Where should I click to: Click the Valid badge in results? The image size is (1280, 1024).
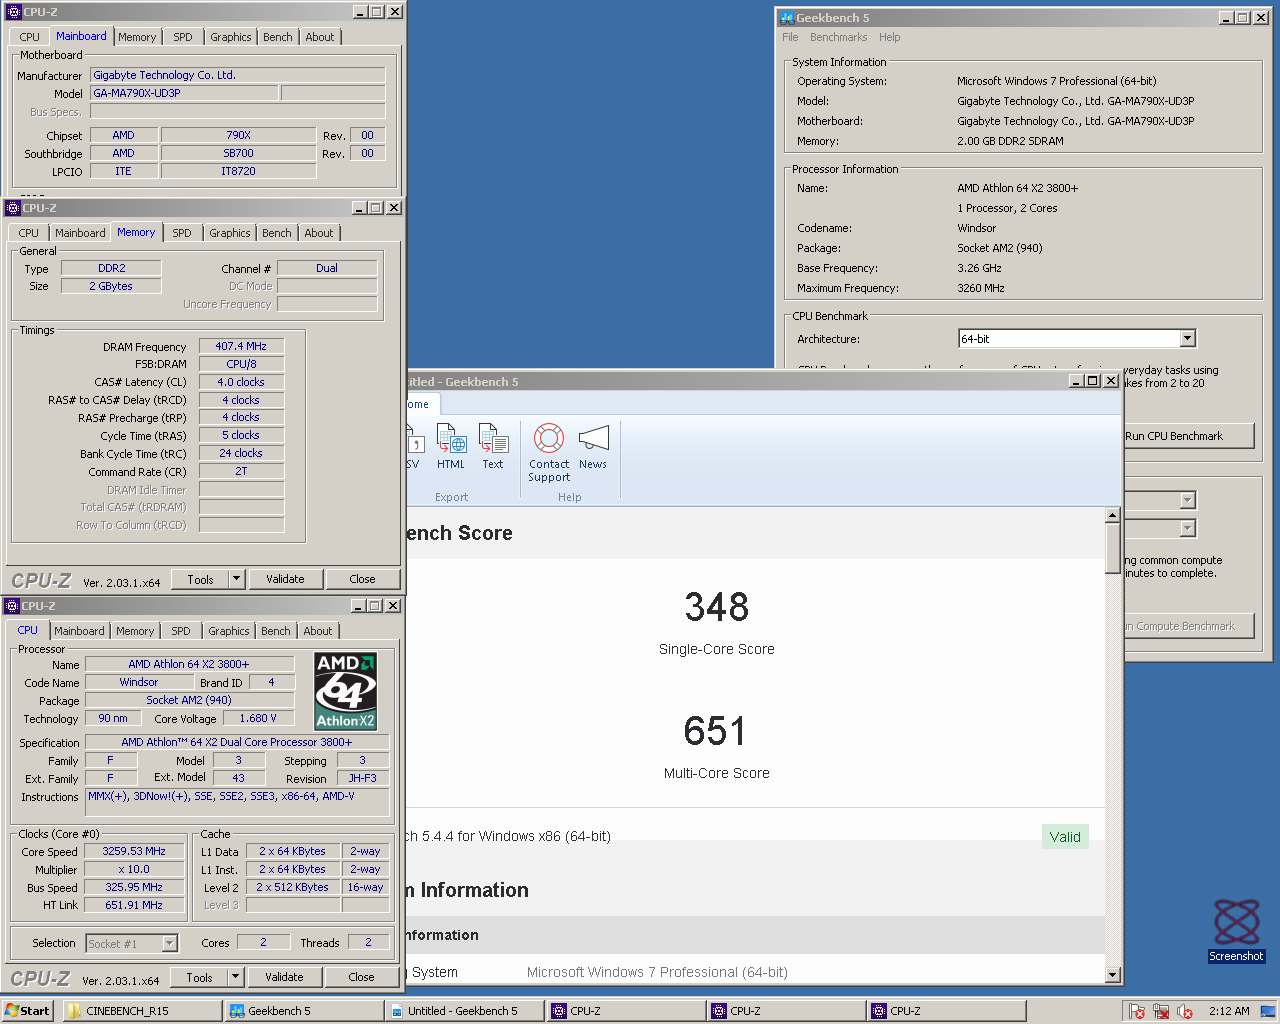pos(1065,837)
